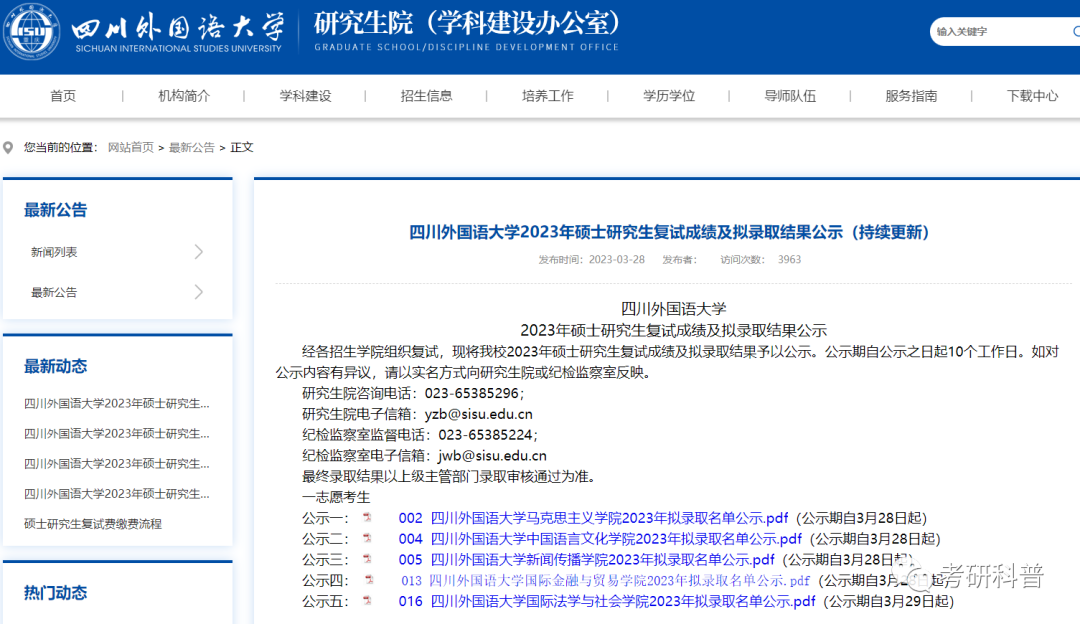Click the PDF icon beside 公示二
The image size is (1080, 624).
367,538
